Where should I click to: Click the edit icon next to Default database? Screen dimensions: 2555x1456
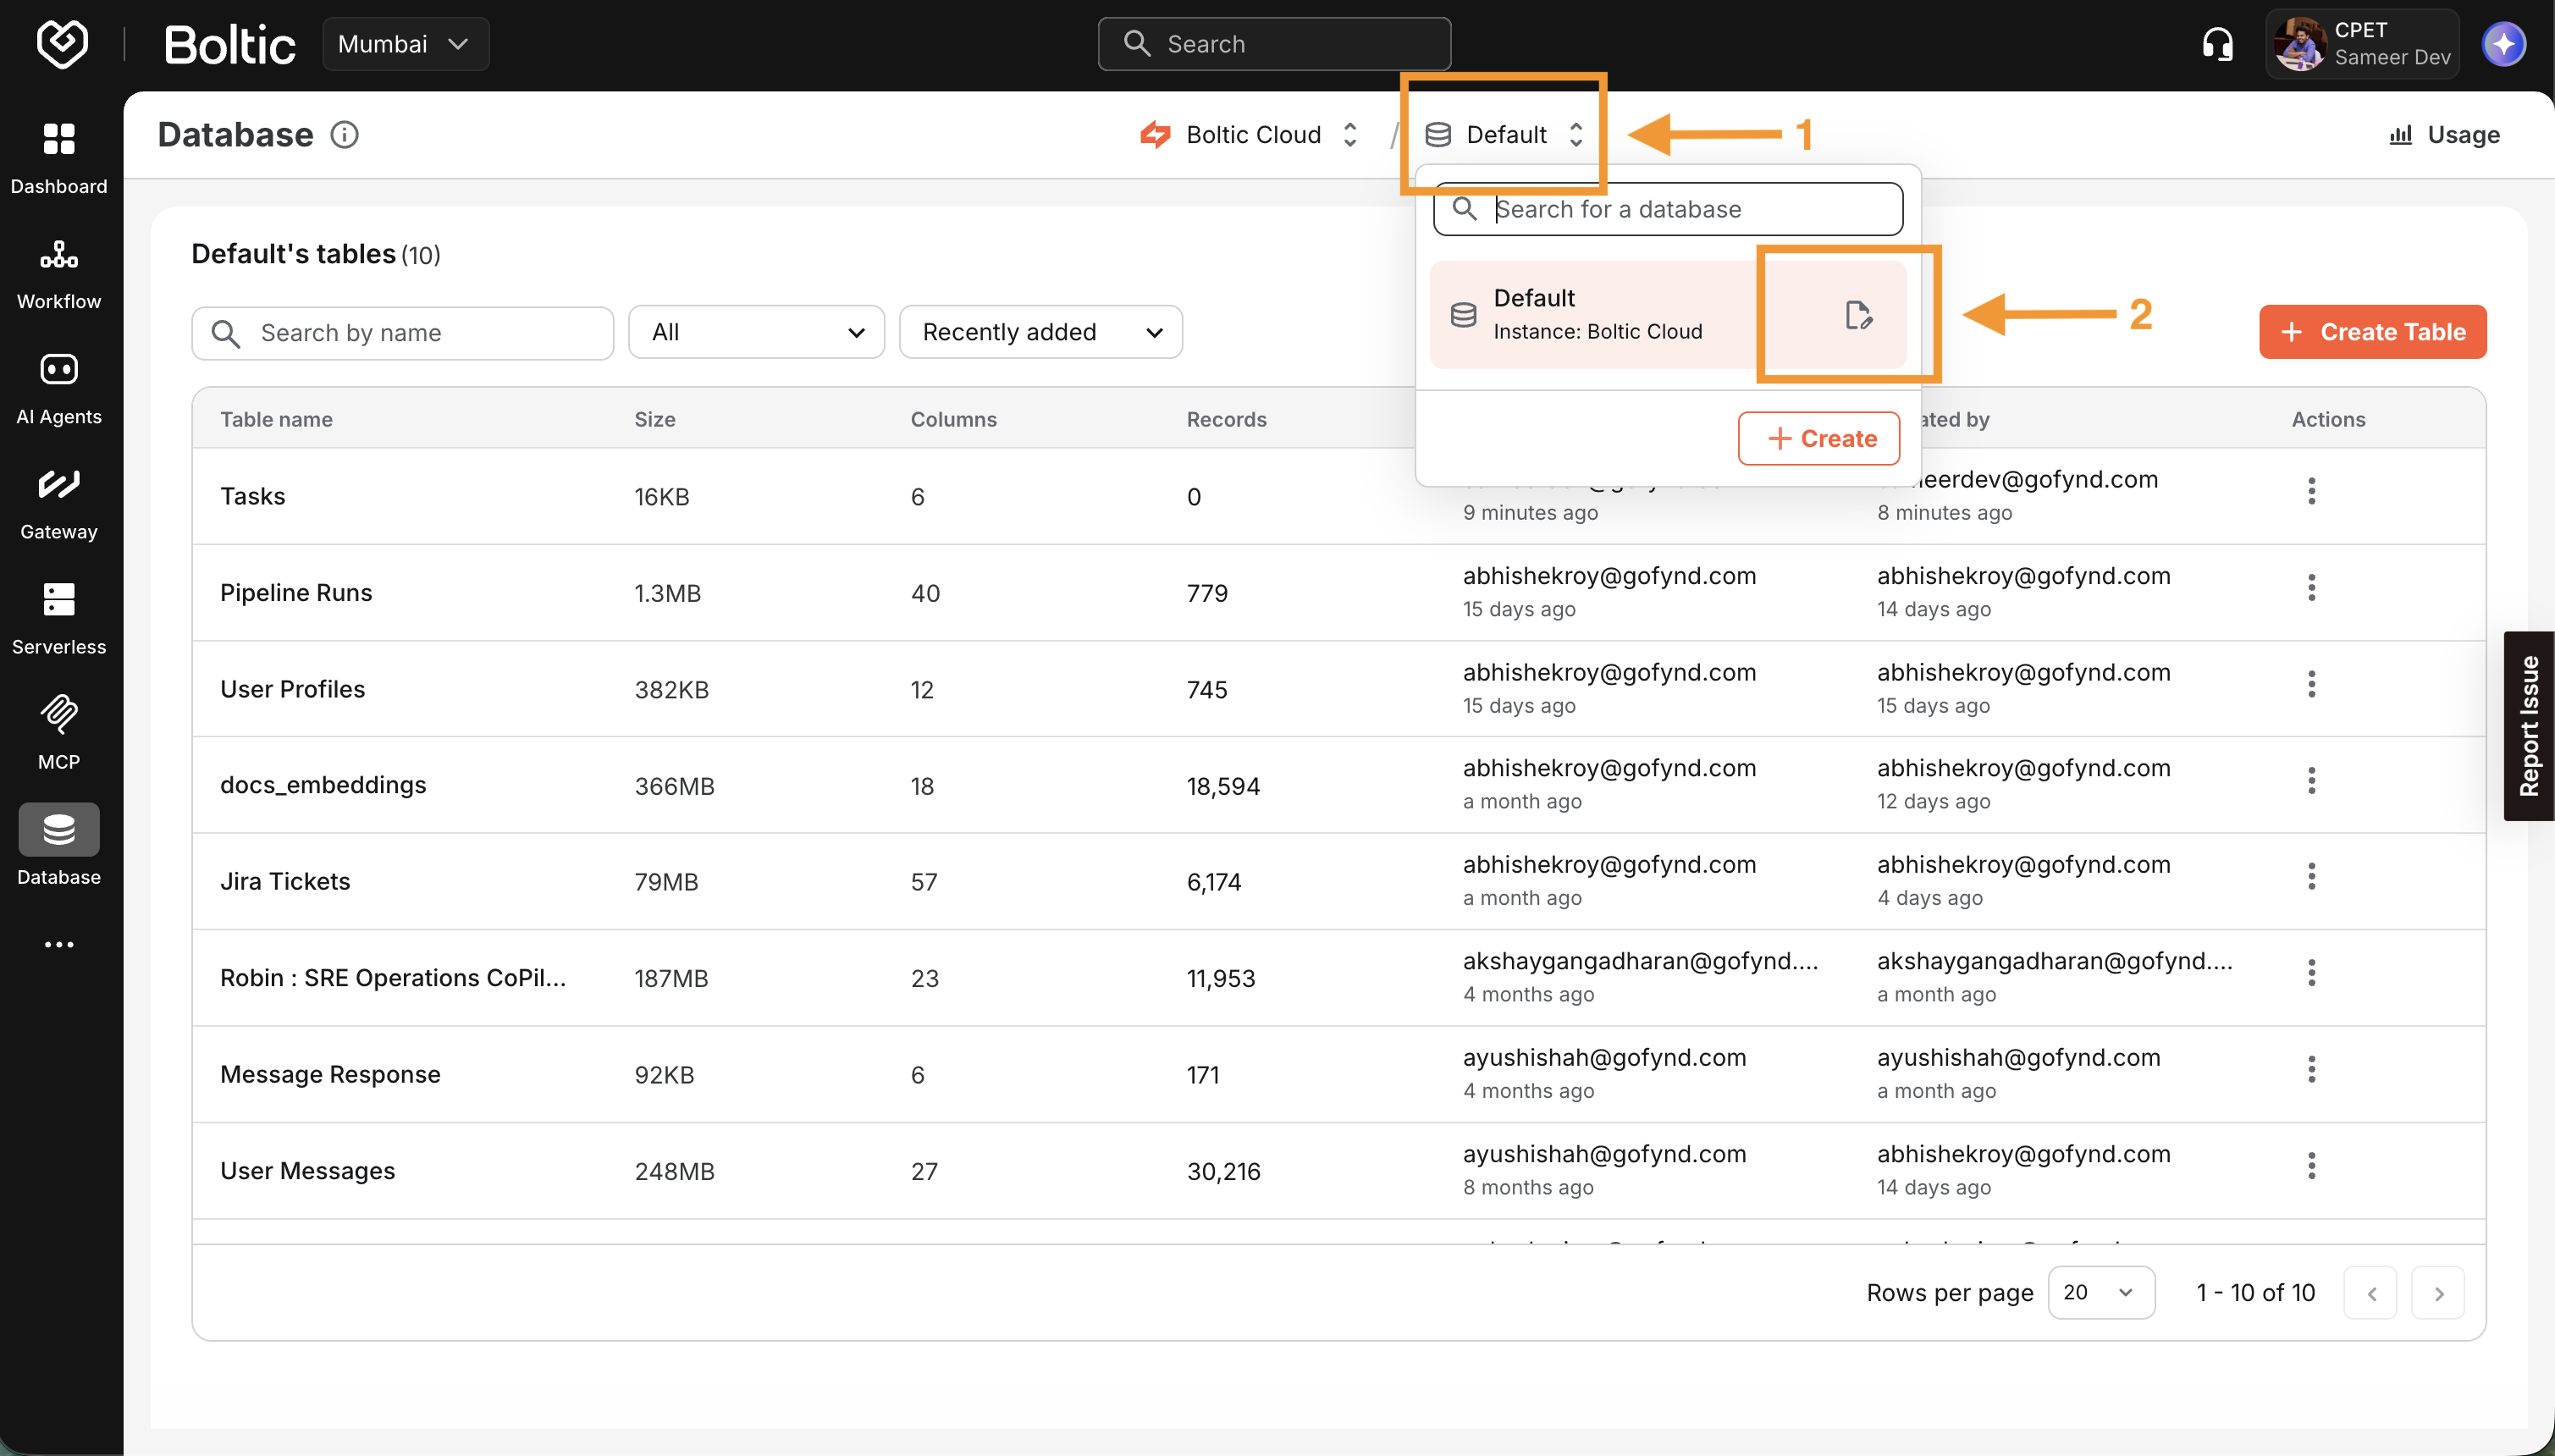tap(1858, 314)
